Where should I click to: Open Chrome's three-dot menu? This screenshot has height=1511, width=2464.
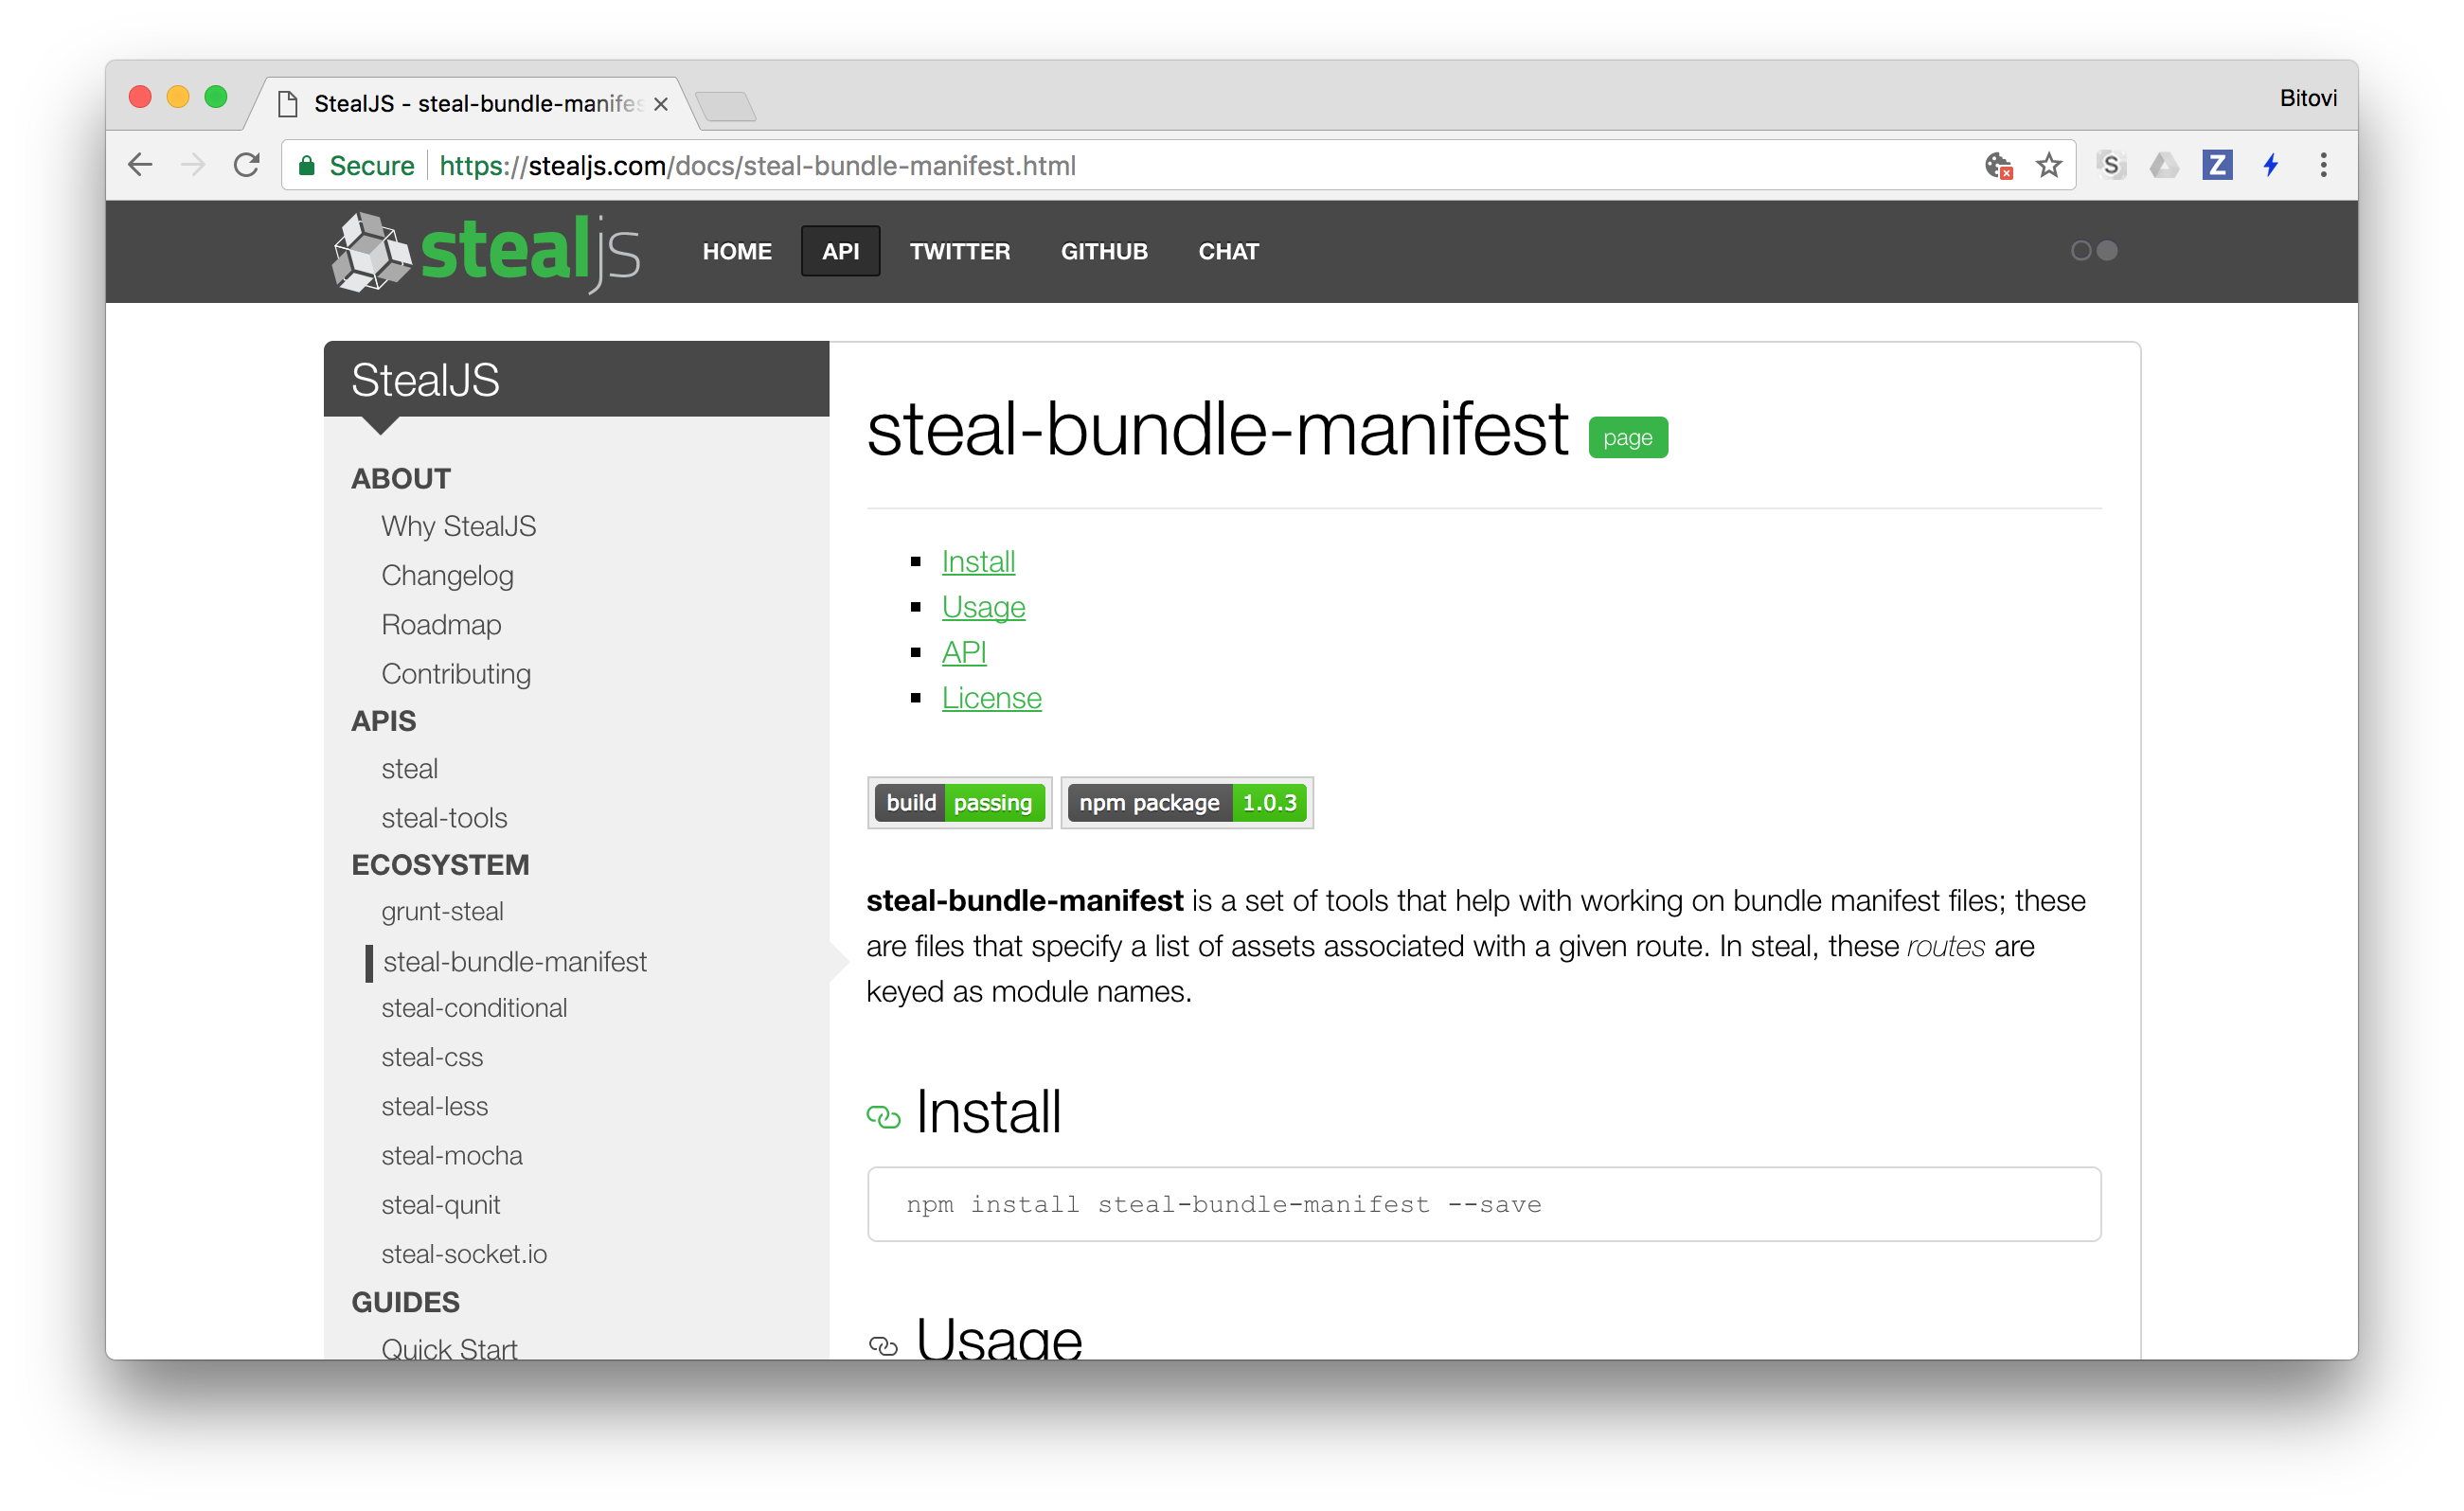[2323, 165]
